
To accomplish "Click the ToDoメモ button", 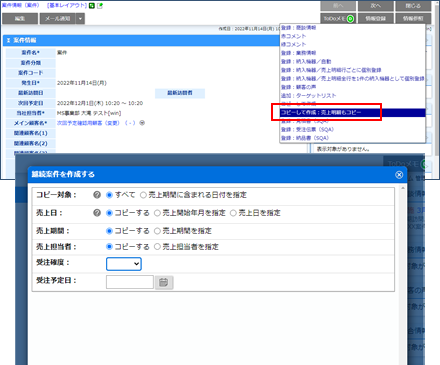I will (x=338, y=19).
